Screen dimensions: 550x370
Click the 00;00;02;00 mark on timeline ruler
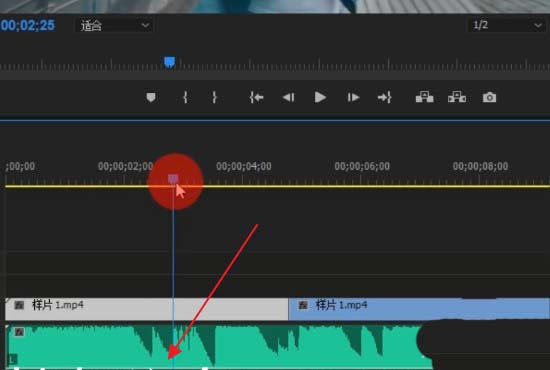click(125, 166)
